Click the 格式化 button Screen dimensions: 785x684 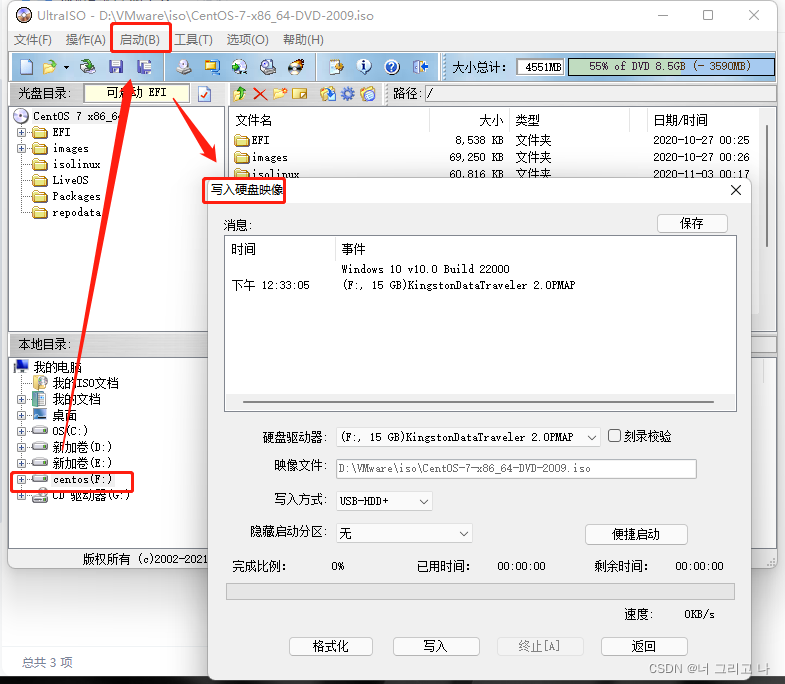pos(330,646)
